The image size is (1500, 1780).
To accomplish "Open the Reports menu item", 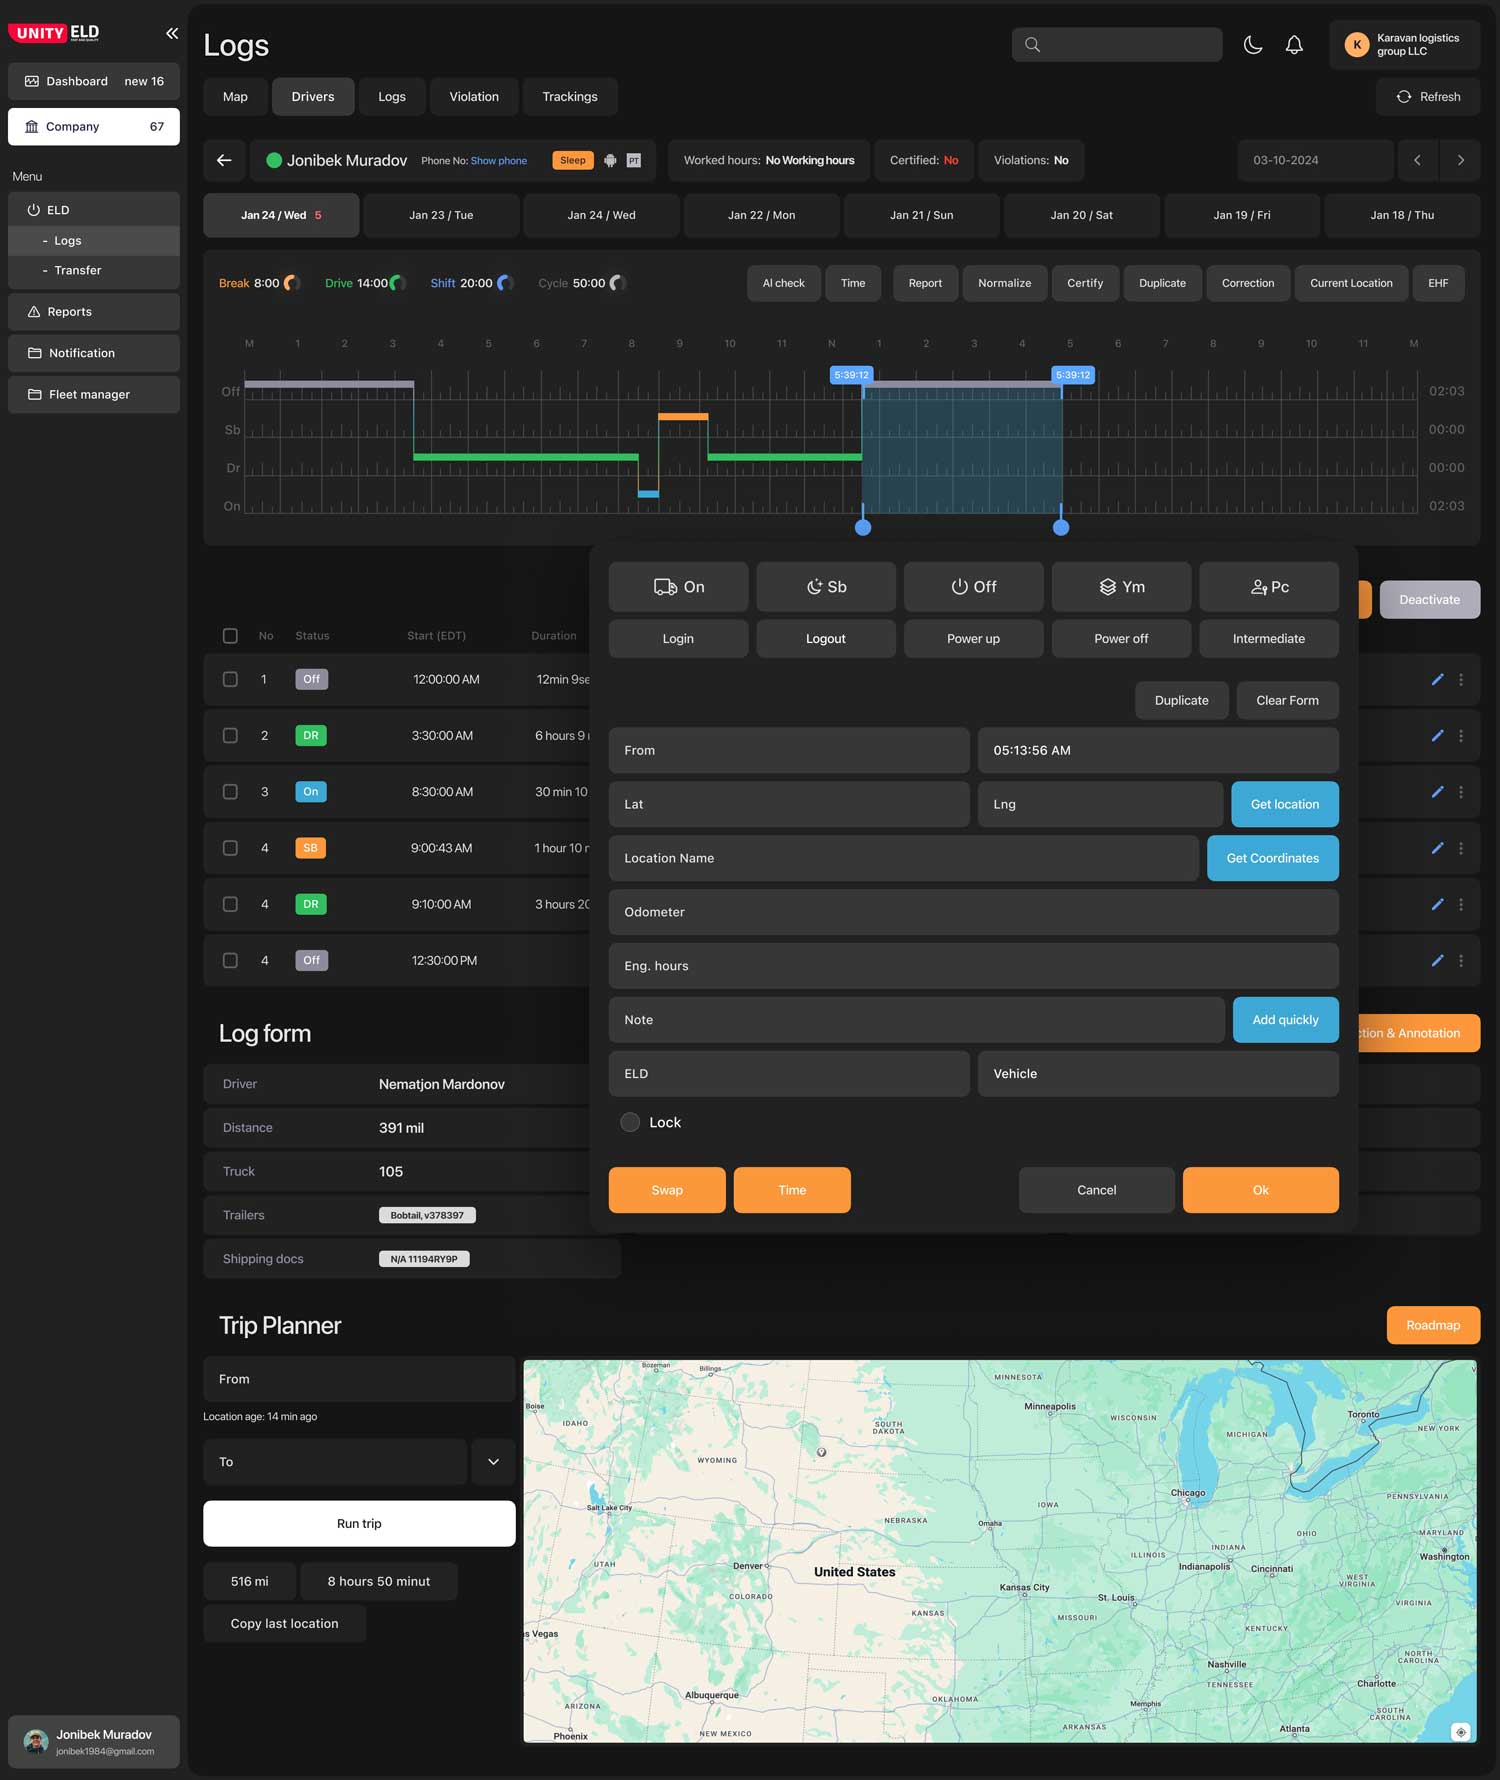I will tap(94, 312).
